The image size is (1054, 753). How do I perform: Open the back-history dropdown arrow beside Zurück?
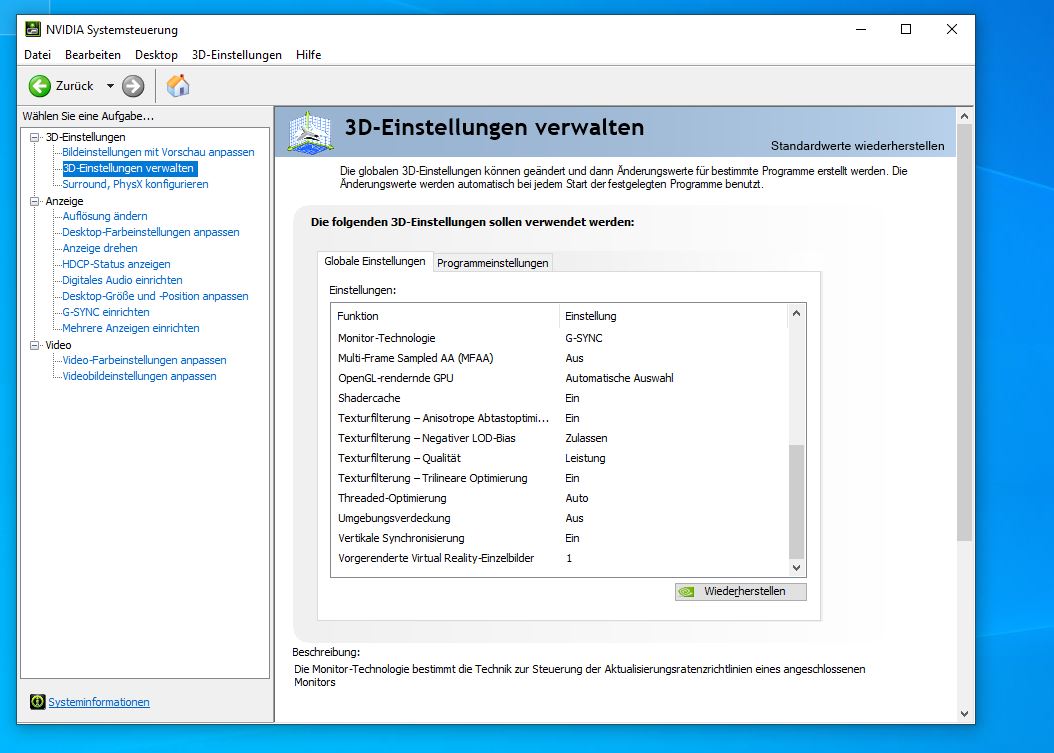pyautogui.click(x=110, y=86)
